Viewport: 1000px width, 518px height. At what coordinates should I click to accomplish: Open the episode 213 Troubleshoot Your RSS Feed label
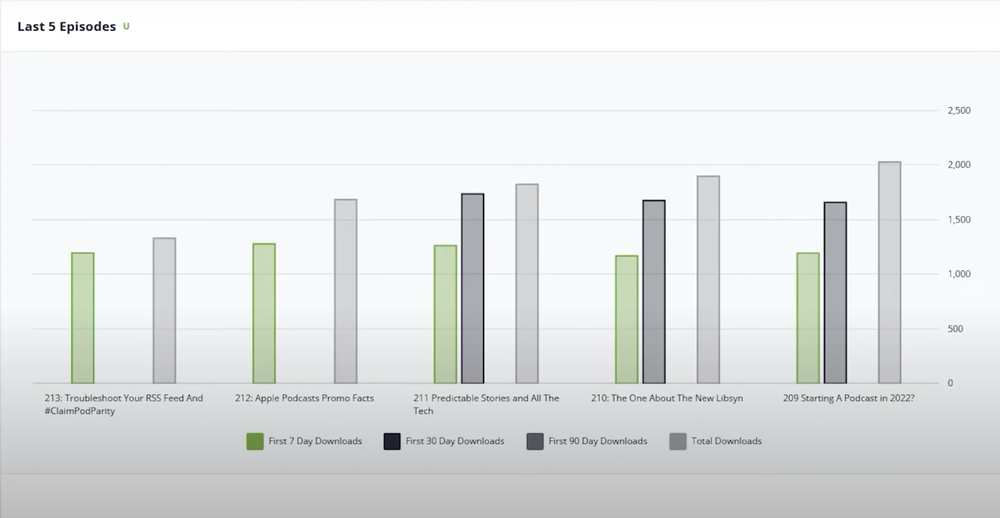click(123, 404)
